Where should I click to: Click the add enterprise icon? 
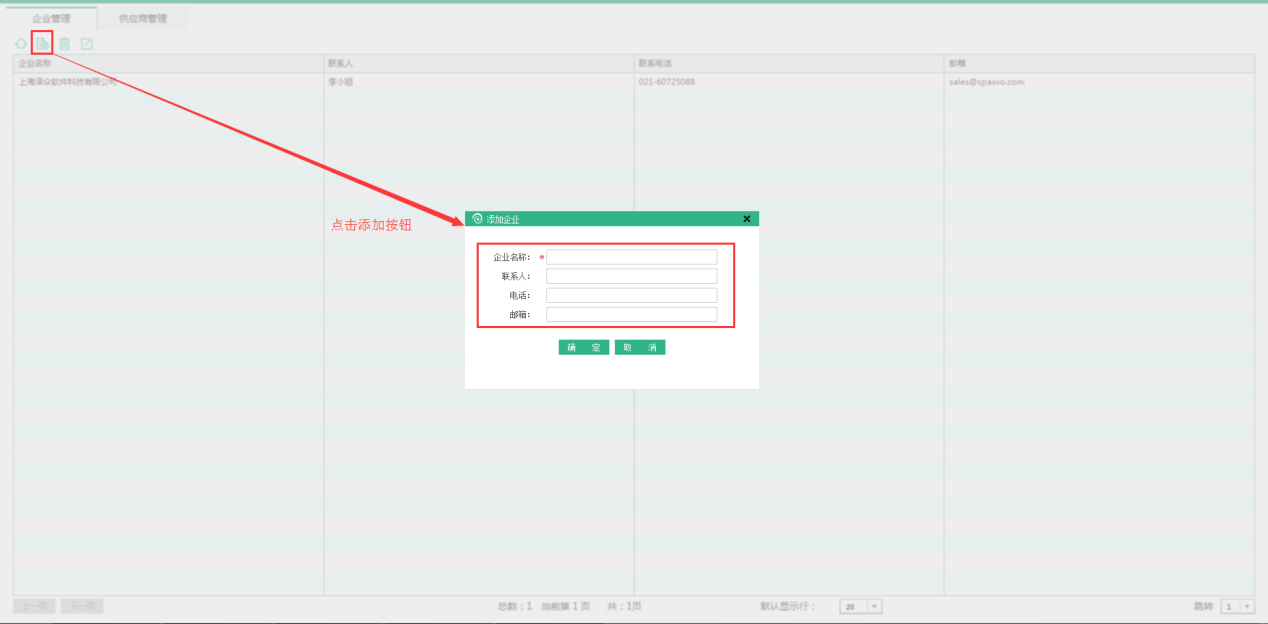(42, 44)
